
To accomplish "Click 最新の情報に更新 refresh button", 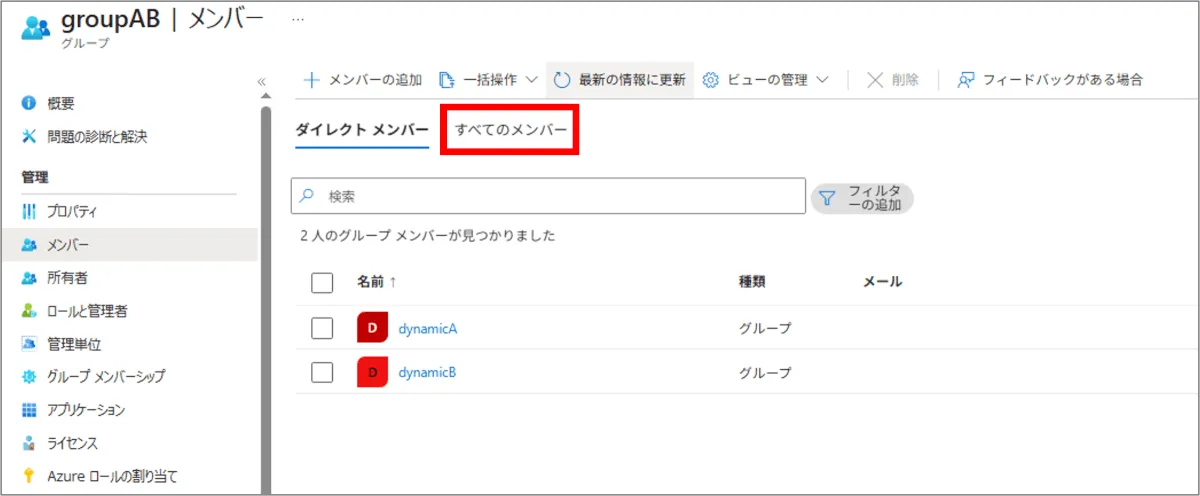I will click(620, 80).
